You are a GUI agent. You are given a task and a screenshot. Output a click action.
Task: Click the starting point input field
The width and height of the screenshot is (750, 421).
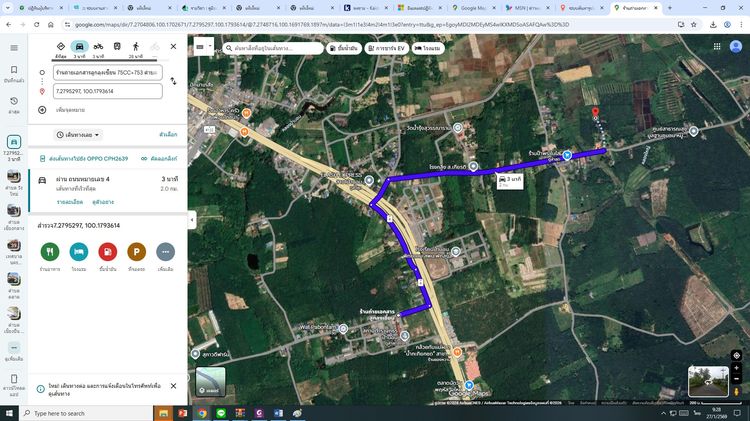pyautogui.click(x=106, y=72)
